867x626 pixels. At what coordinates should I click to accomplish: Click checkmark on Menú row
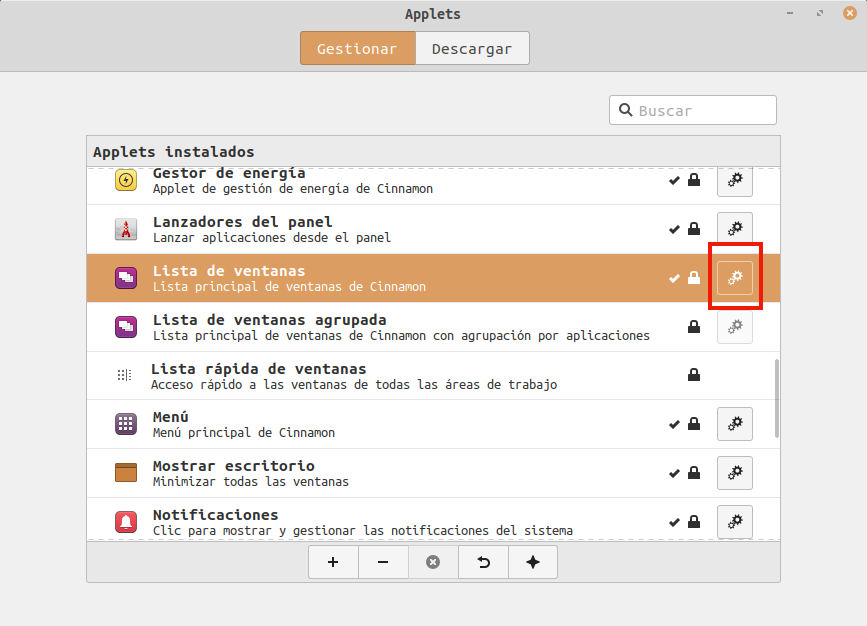(x=674, y=425)
